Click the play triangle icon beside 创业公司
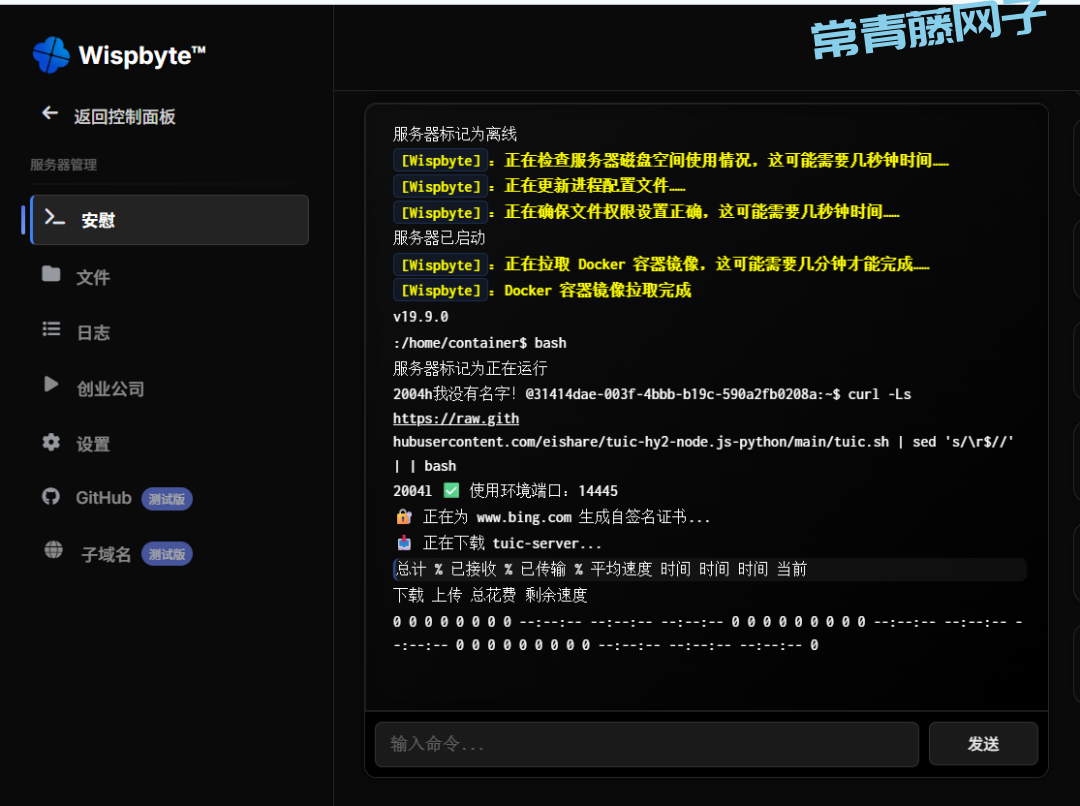Image resolution: width=1080 pixels, height=806 pixels. (x=51, y=385)
